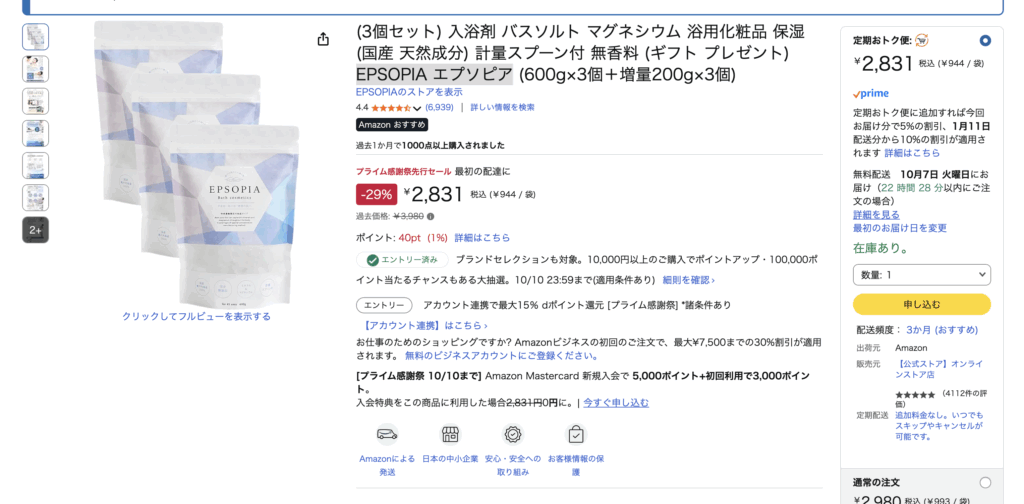Viewport: 1024px width, 504px height.
Task: Click the yellow 申し込む subscribe button
Action: 921,304
